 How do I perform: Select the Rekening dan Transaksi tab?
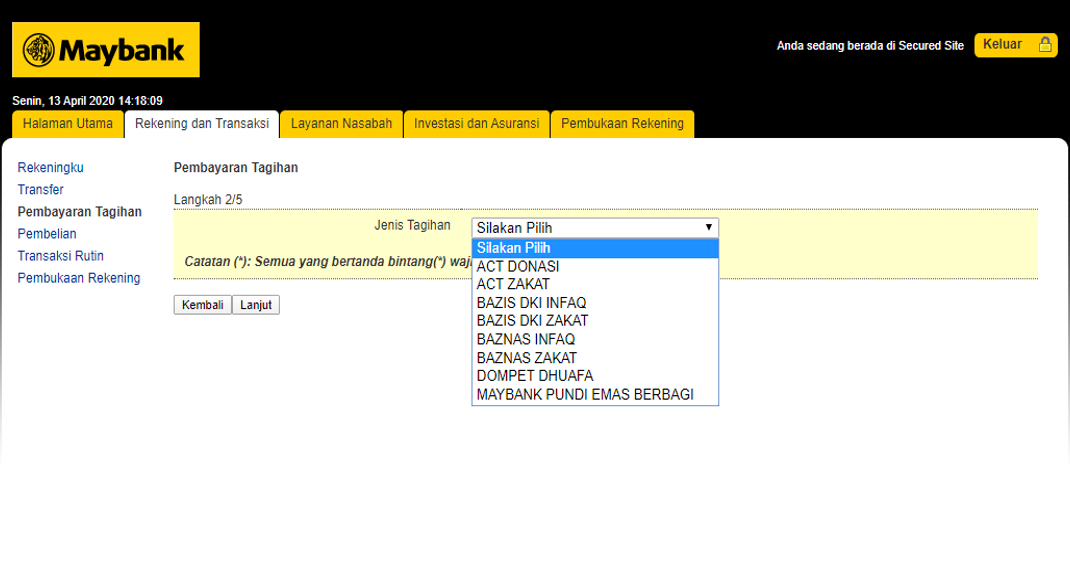(x=202, y=124)
